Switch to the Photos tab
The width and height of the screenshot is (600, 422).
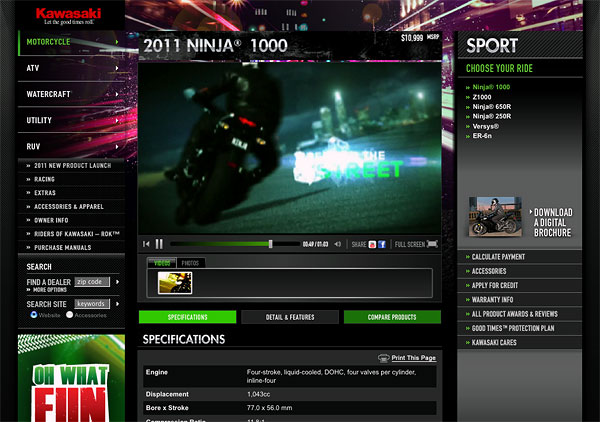tap(191, 263)
